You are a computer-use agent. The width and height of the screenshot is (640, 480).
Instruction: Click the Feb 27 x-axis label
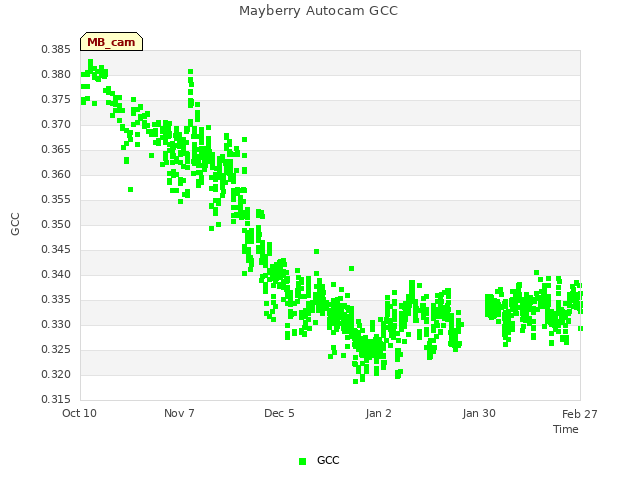coord(580,414)
